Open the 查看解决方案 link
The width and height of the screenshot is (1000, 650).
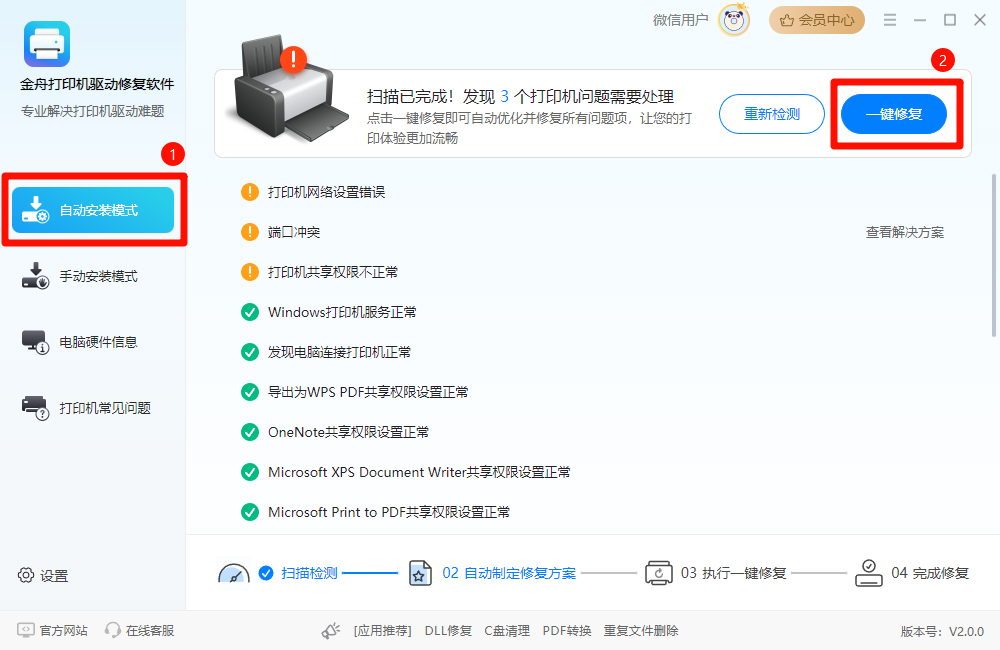904,232
